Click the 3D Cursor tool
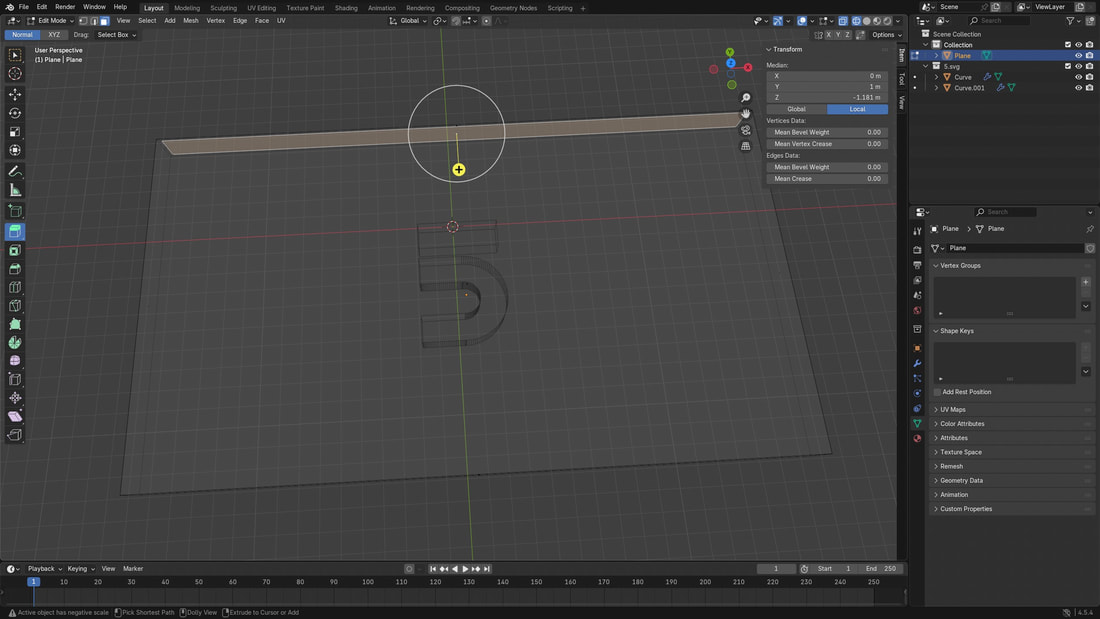 (15, 74)
